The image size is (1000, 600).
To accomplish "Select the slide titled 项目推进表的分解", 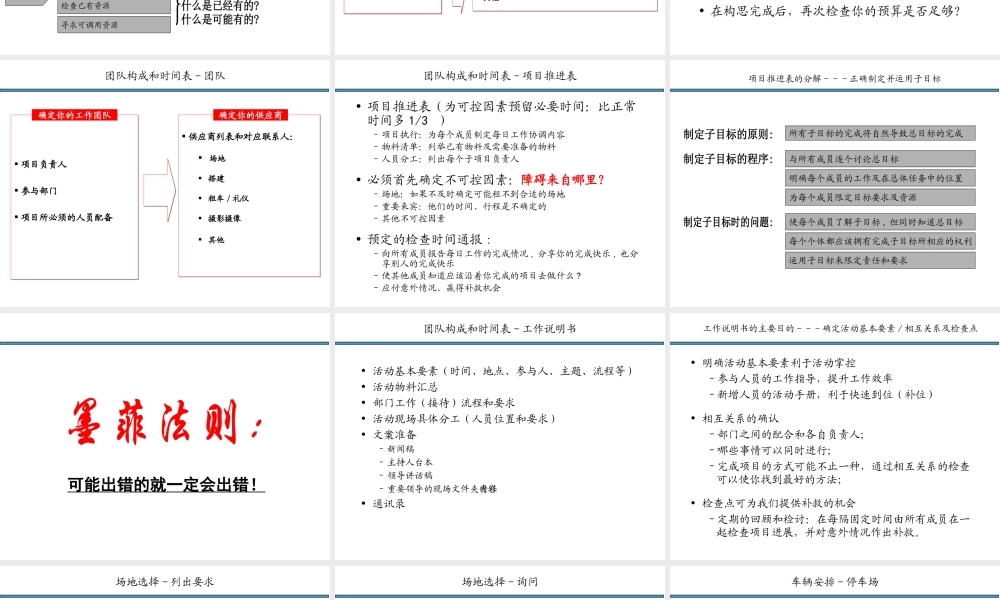I will pos(835,184).
